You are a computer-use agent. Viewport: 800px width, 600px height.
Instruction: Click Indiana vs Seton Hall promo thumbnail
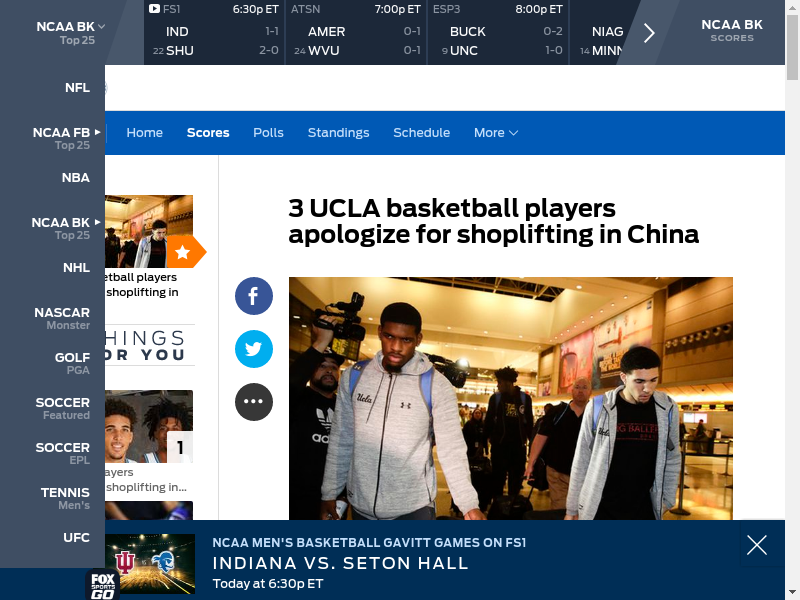(150, 564)
